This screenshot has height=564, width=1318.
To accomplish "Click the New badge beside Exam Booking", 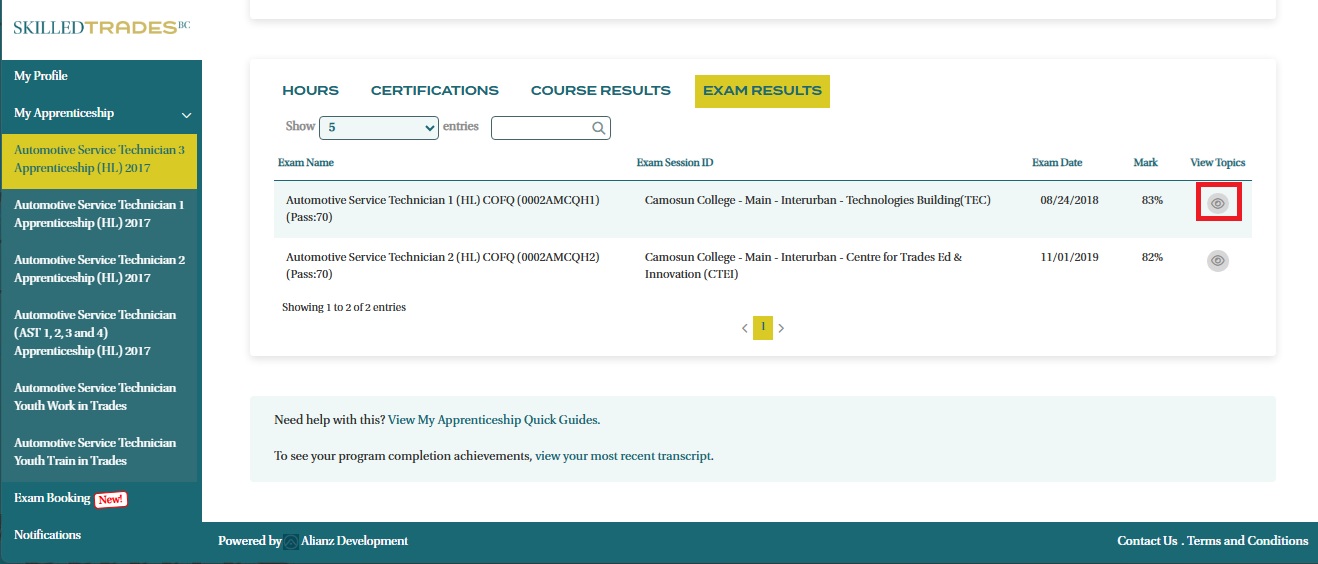I will pyautogui.click(x=111, y=499).
